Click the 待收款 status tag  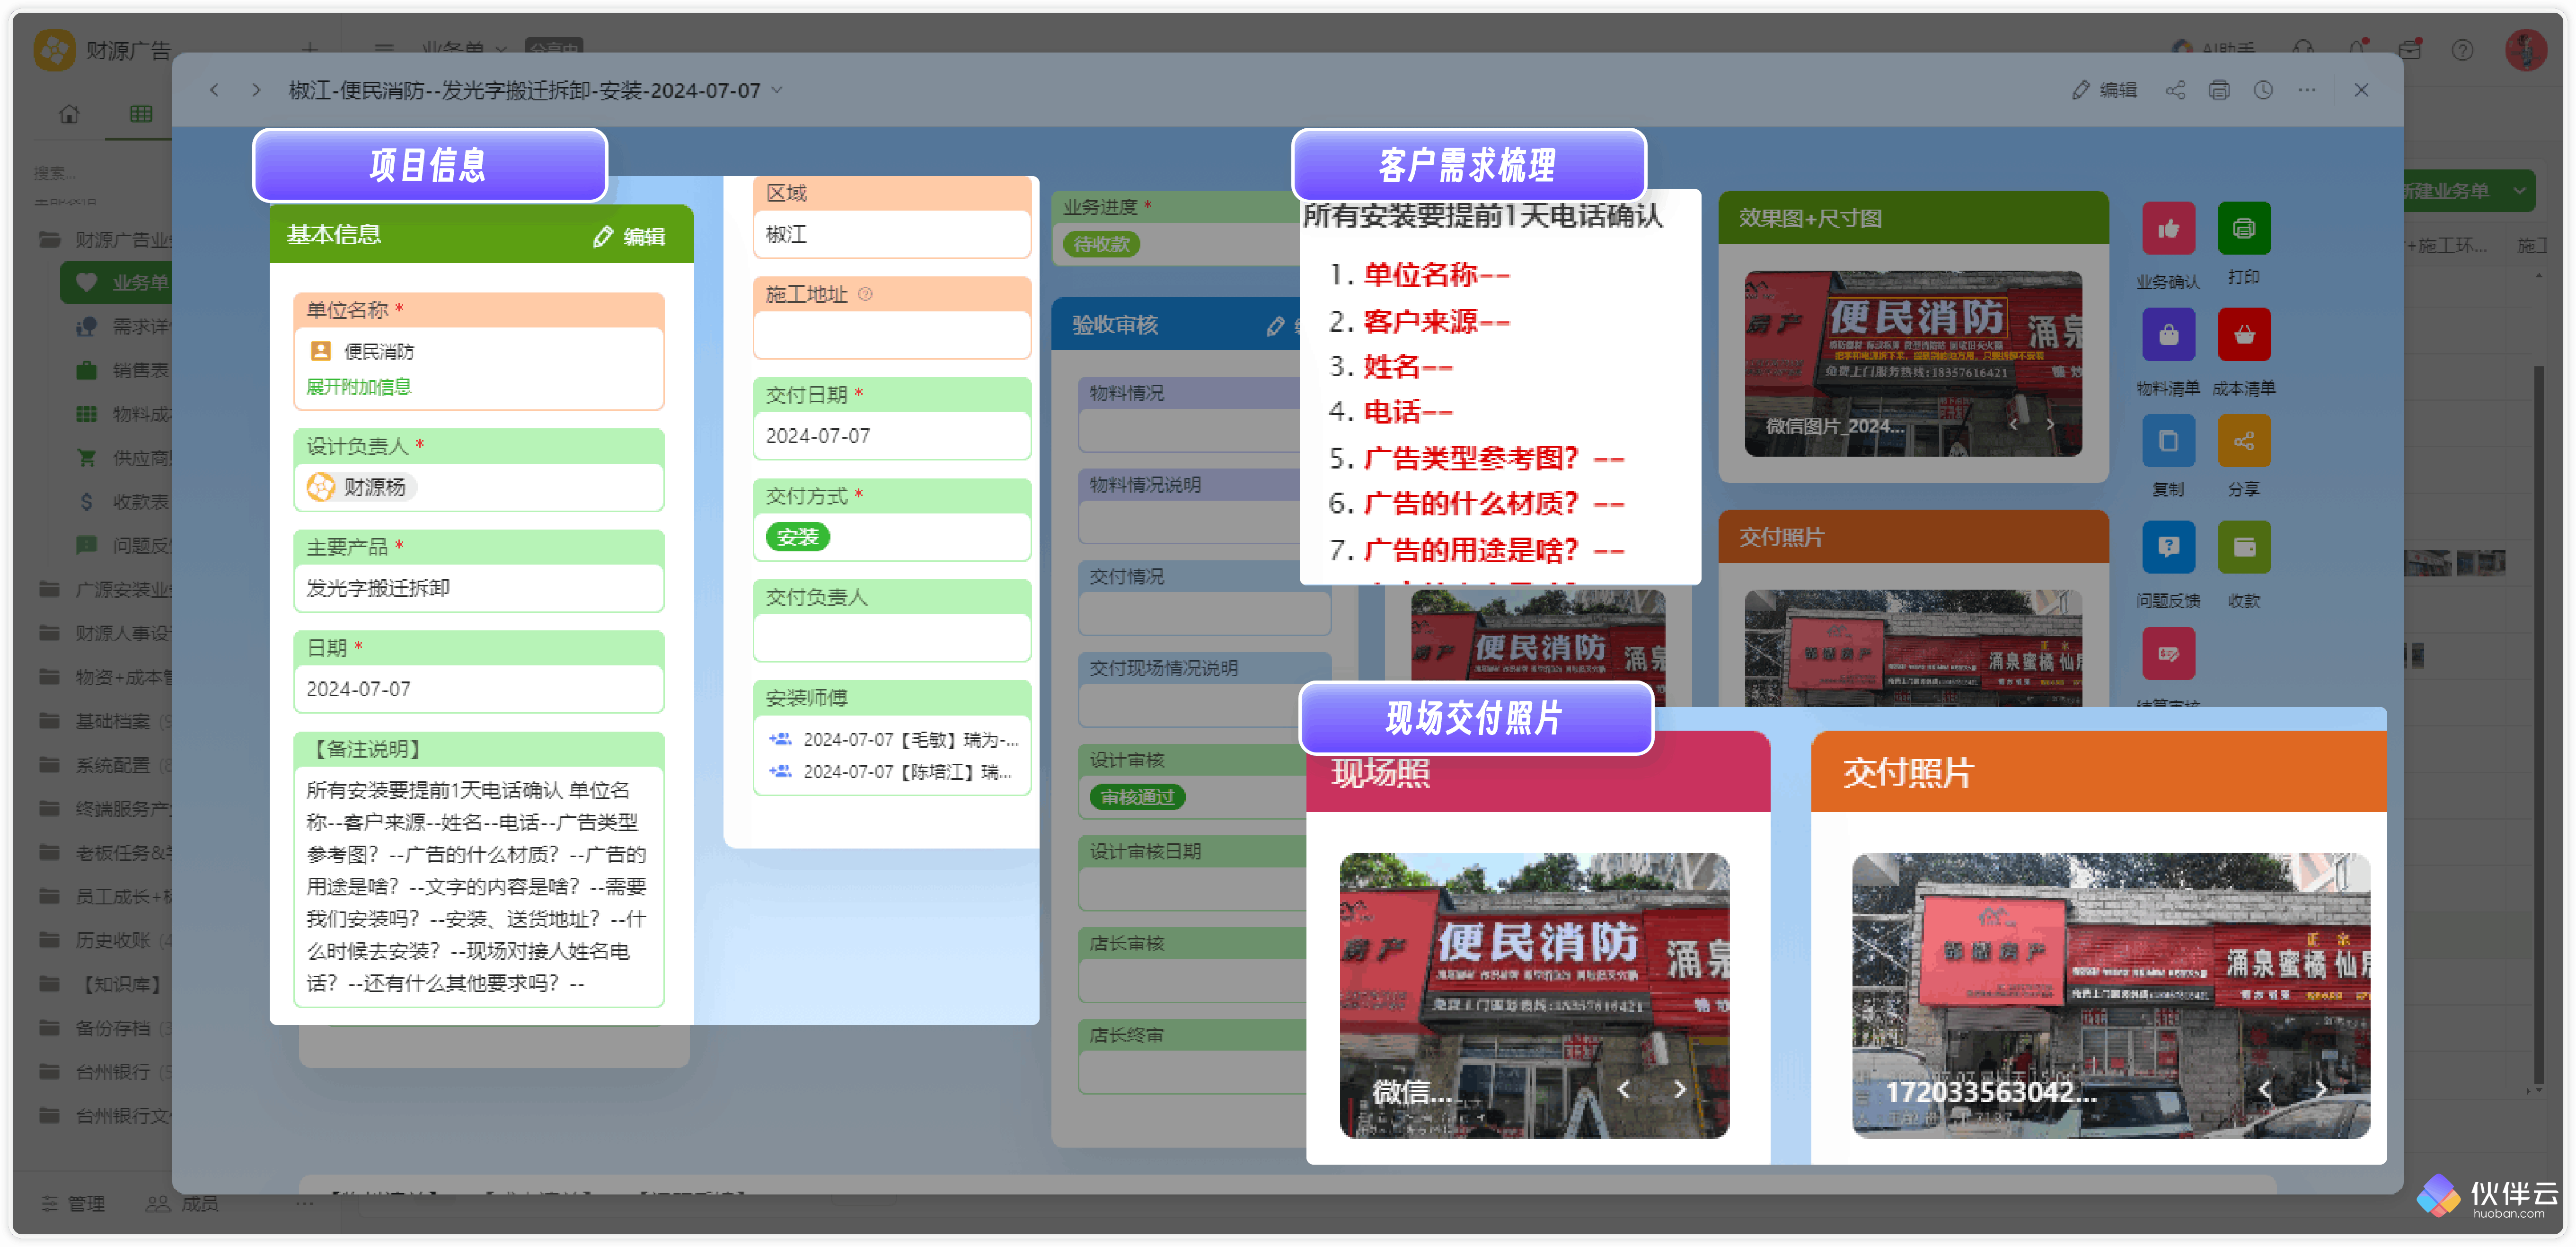tap(1102, 244)
